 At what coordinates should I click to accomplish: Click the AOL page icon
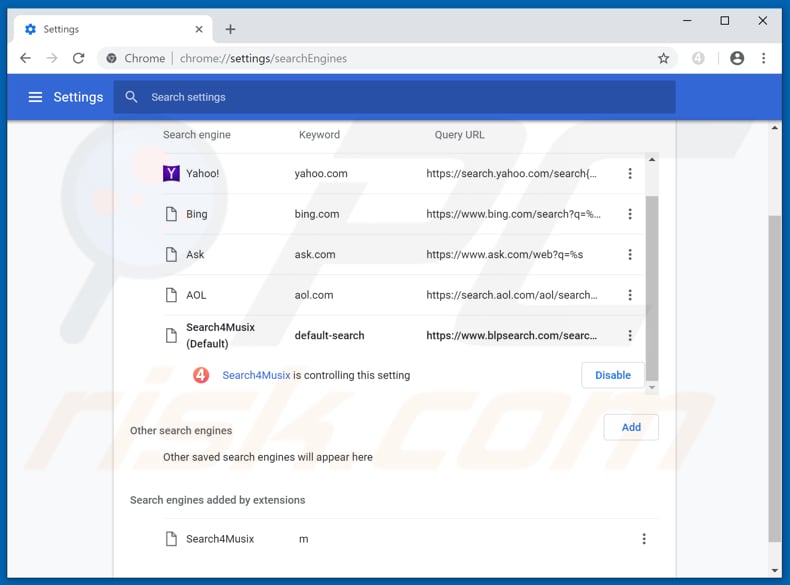point(171,295)
